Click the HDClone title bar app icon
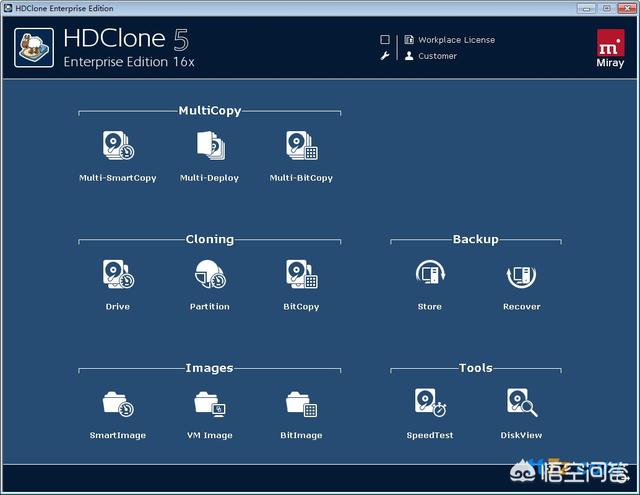640x495 pixels. (8, 8)
